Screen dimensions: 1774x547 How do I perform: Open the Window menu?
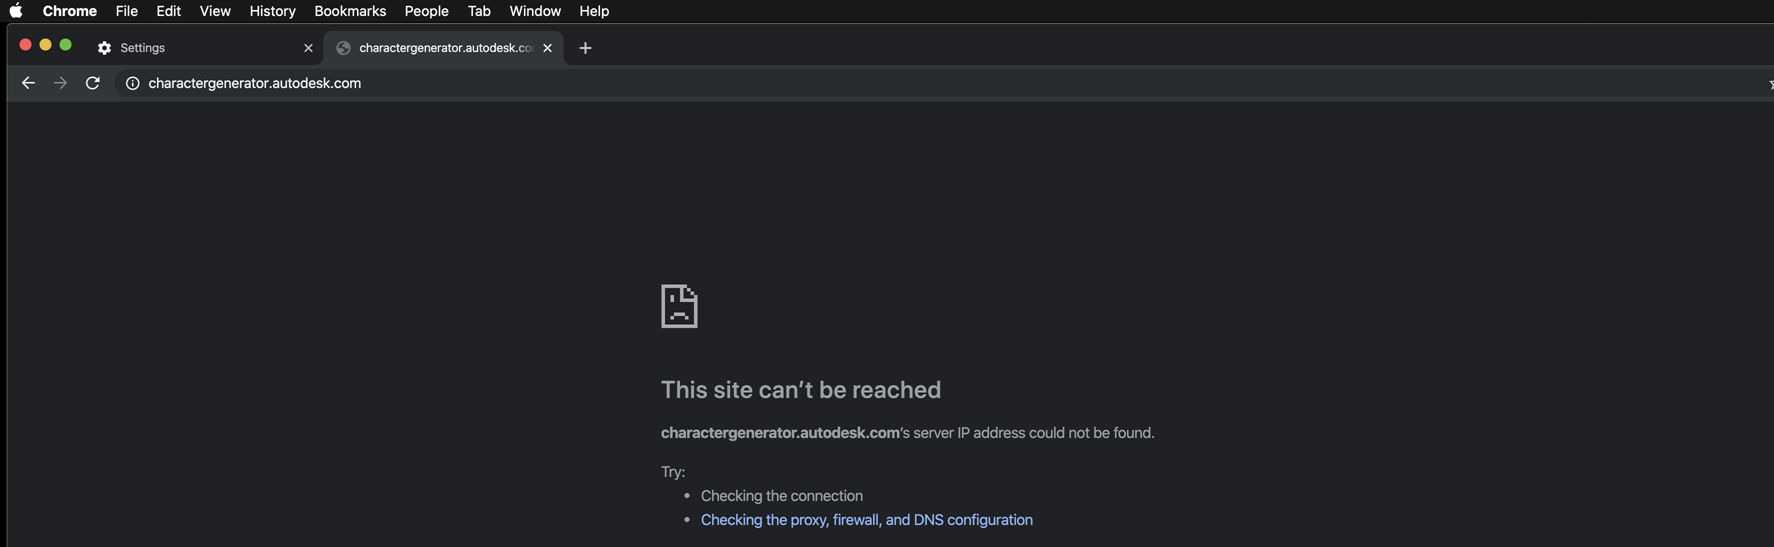coord(535,11)
